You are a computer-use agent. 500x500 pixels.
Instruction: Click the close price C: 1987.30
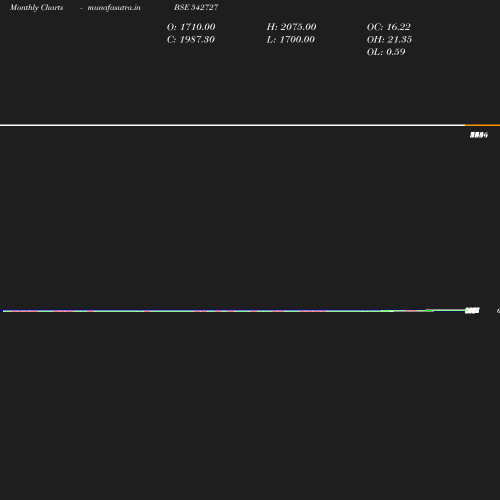click(x=191, y=39)
